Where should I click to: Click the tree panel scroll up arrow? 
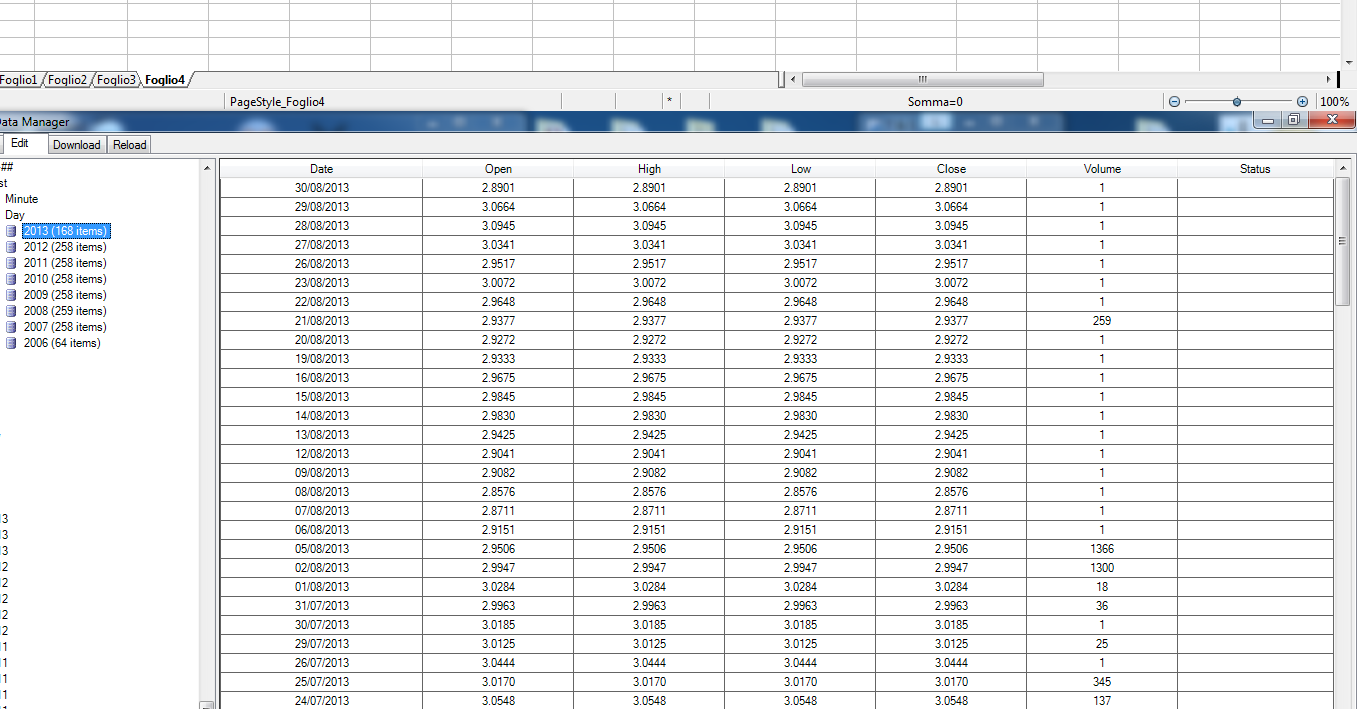pos(207,167)
